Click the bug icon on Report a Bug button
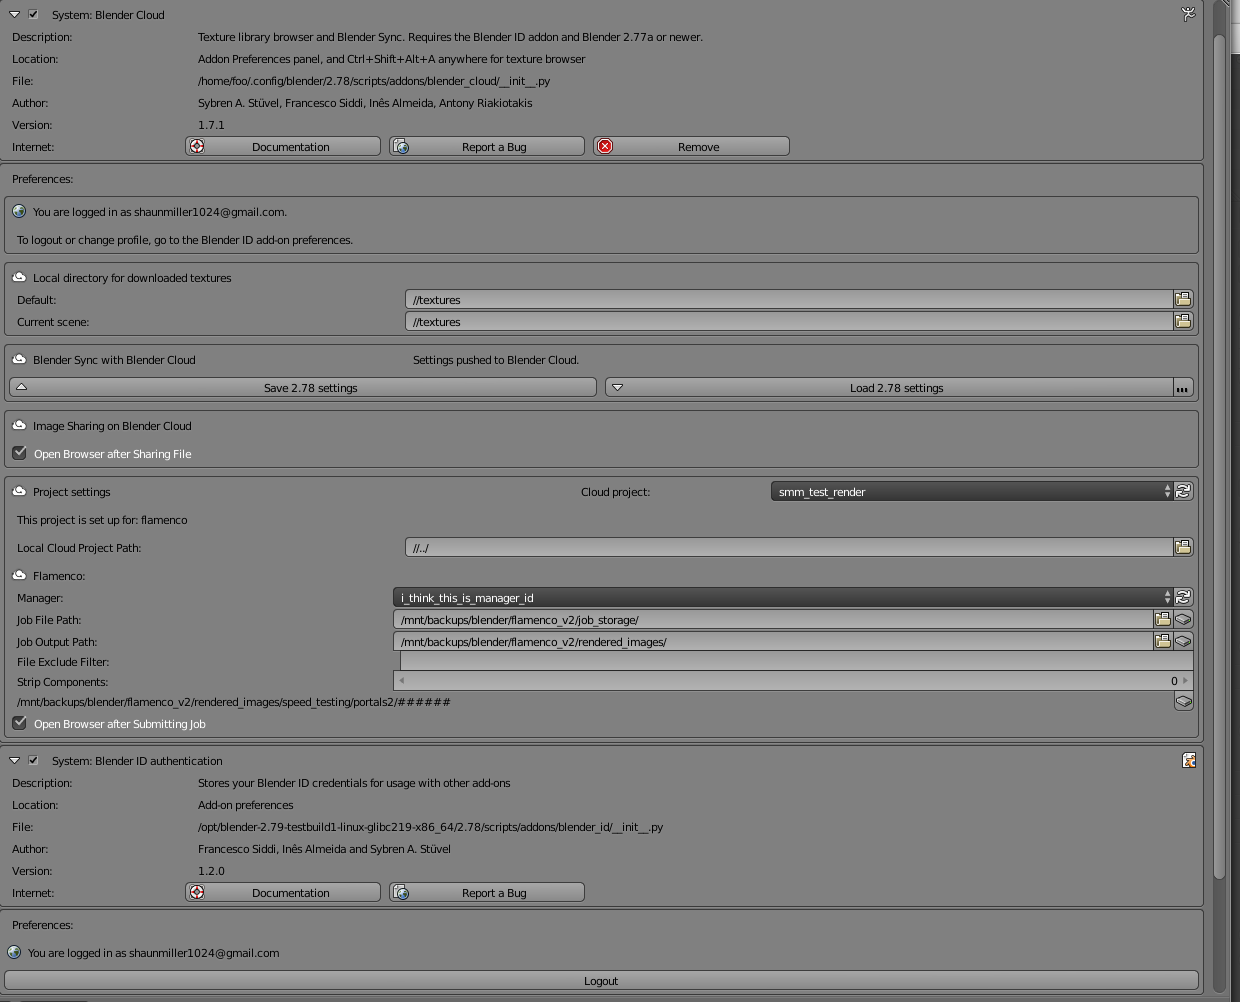 (401, 146)
